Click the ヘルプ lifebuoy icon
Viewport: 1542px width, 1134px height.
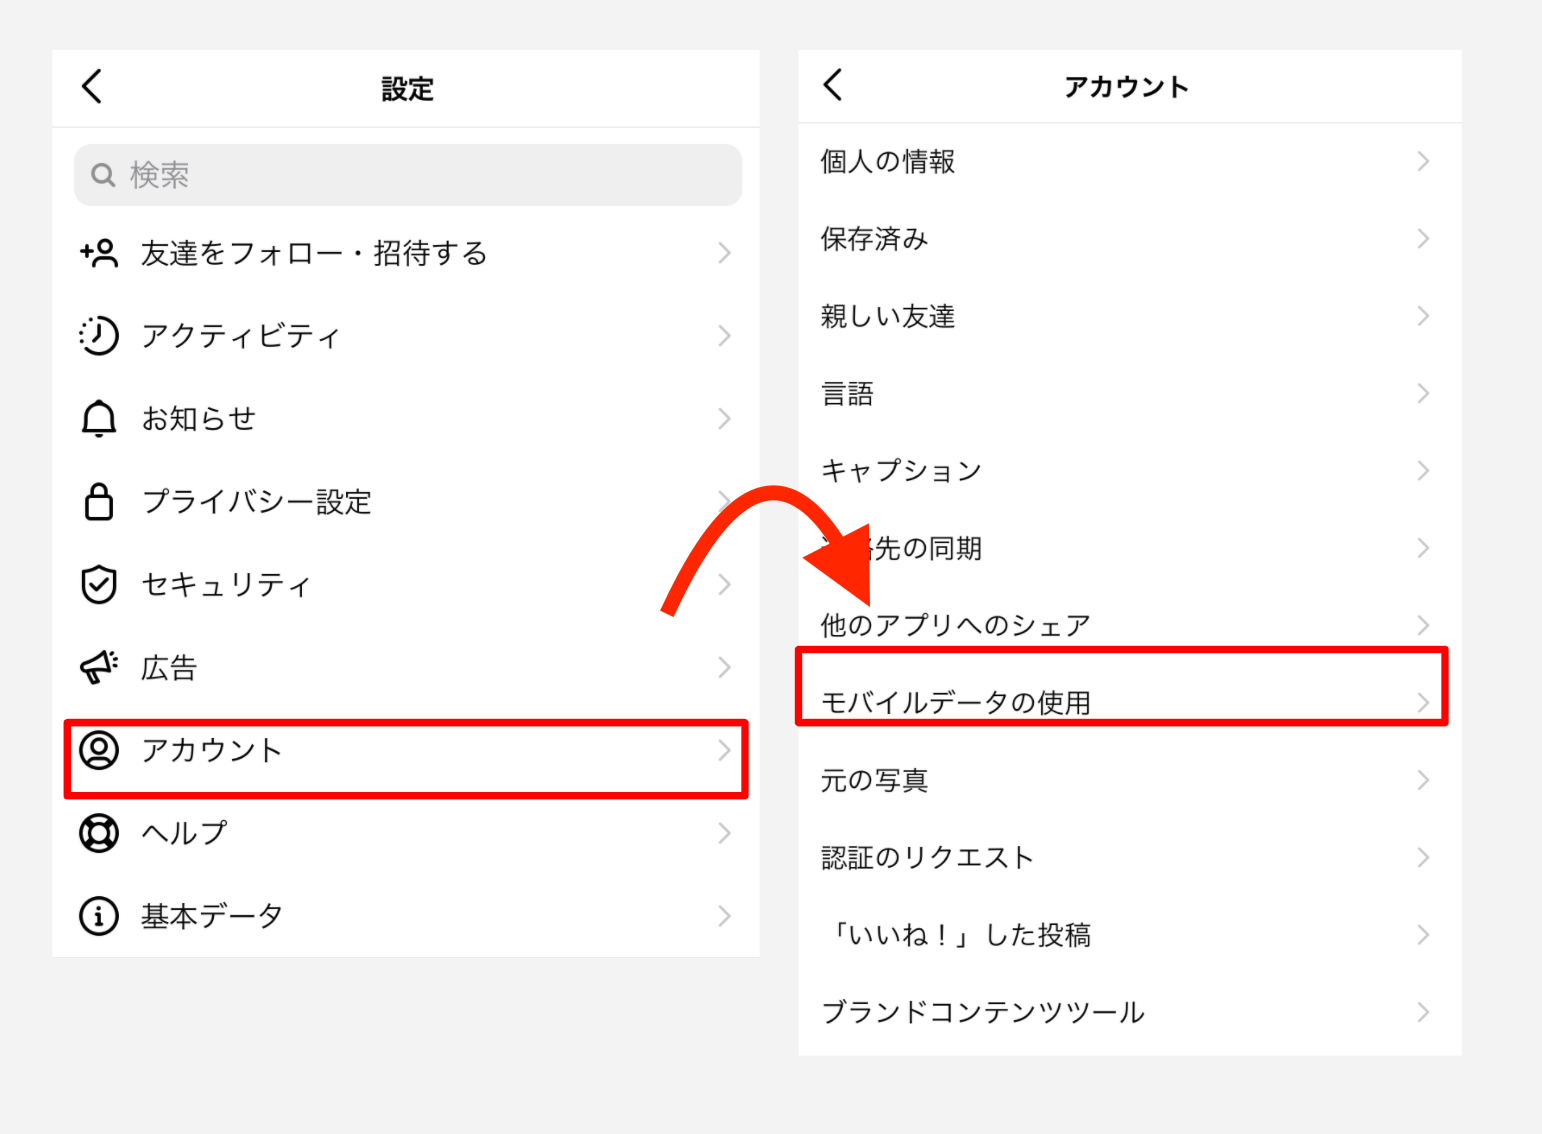coord(99,833)
